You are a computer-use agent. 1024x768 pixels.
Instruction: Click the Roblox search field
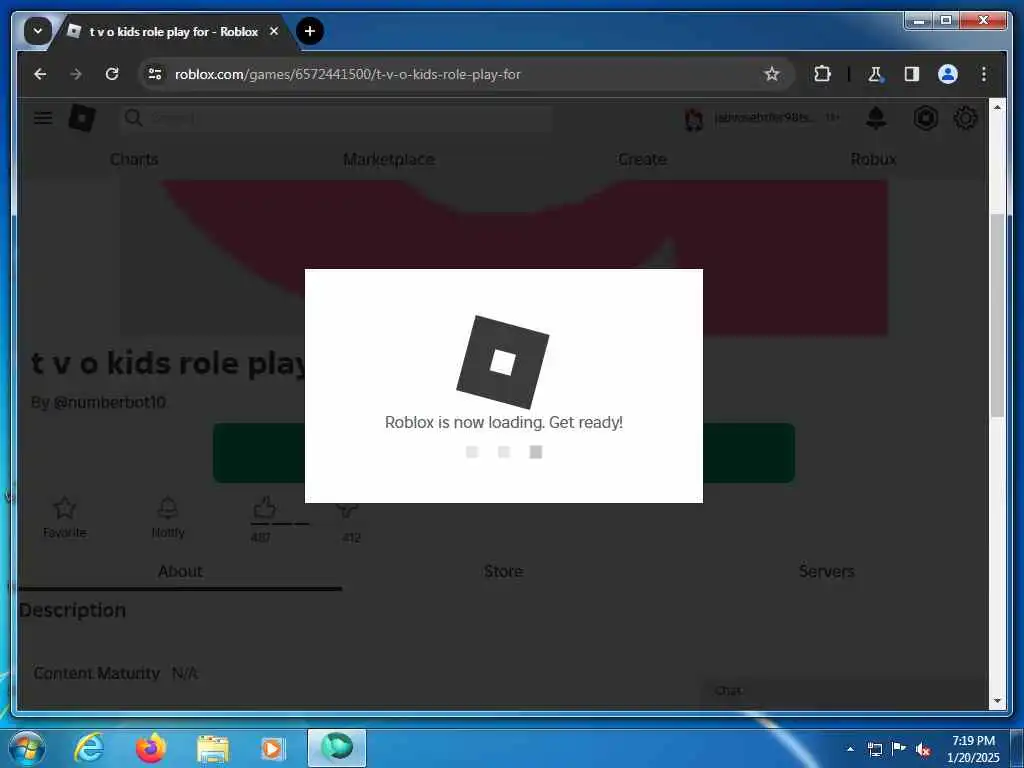point(337,118)
